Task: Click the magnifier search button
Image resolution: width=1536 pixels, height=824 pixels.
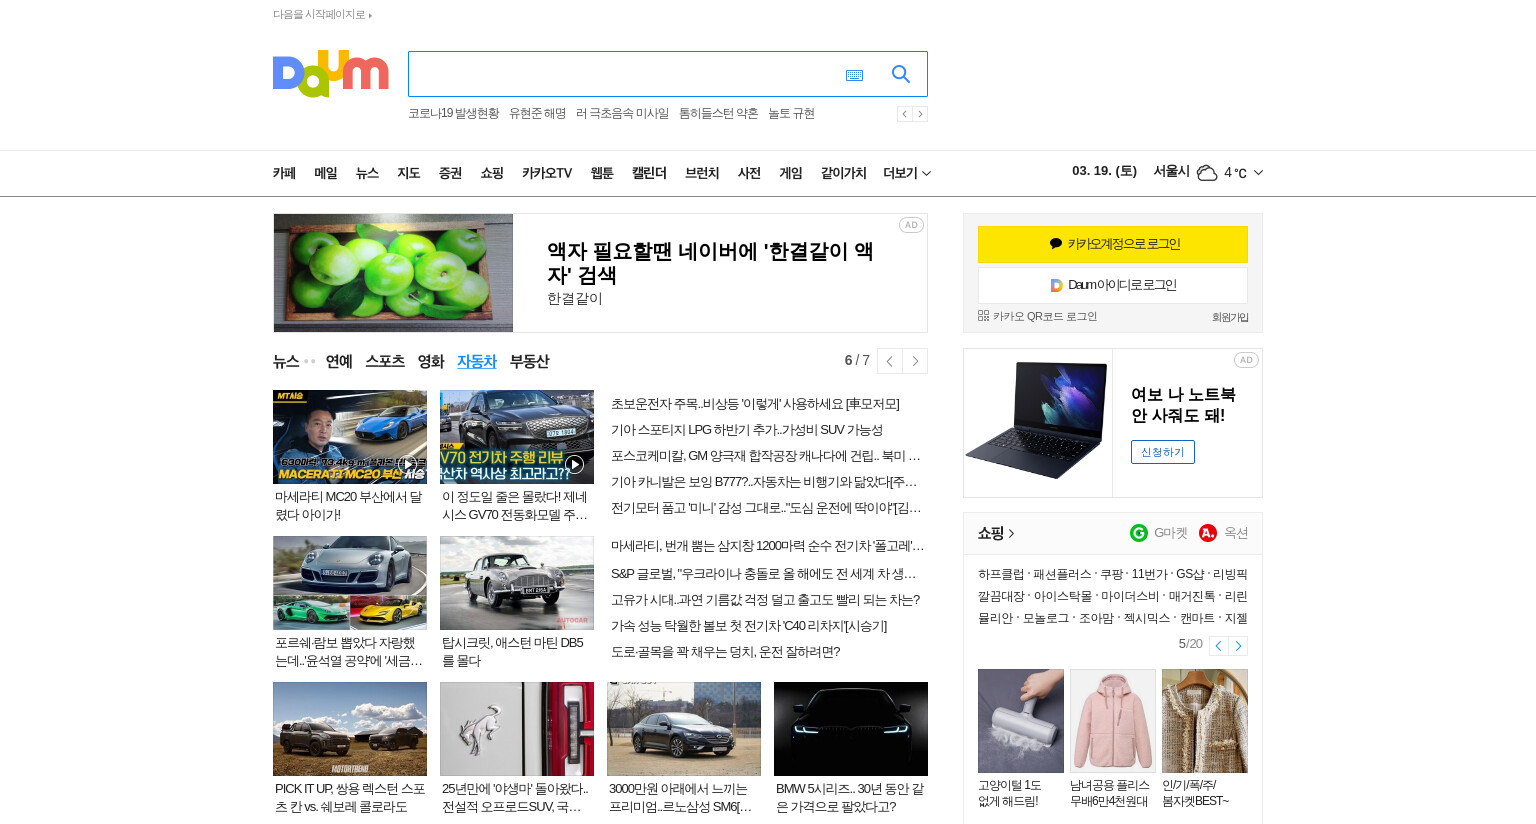Action: click(901, 74)
